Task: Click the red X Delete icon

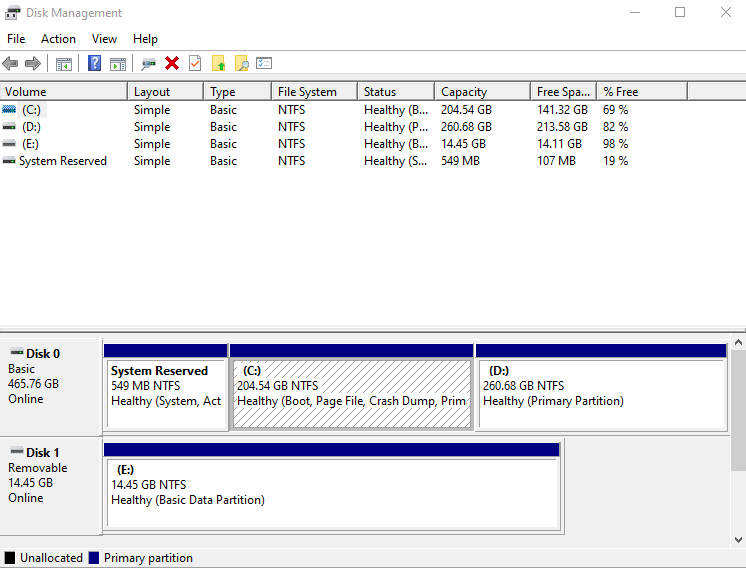Action: tap(172, 63)
